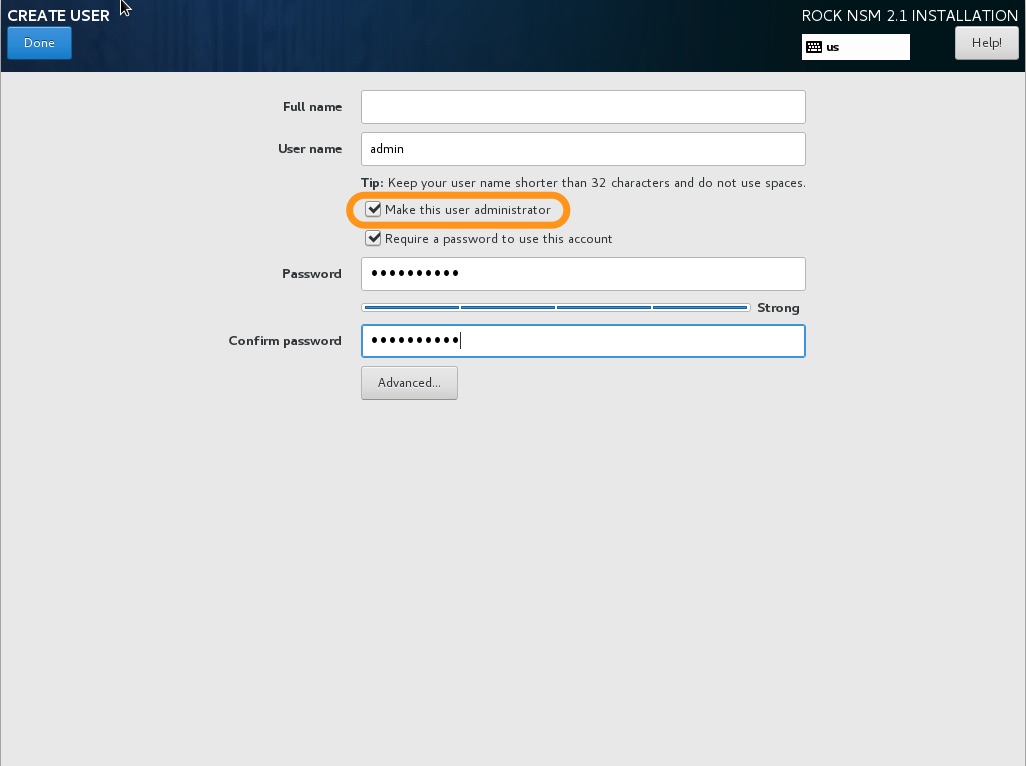The image size is (1026, 766).
Task: Click the keyboard layout icon
Action: (813, 47)
